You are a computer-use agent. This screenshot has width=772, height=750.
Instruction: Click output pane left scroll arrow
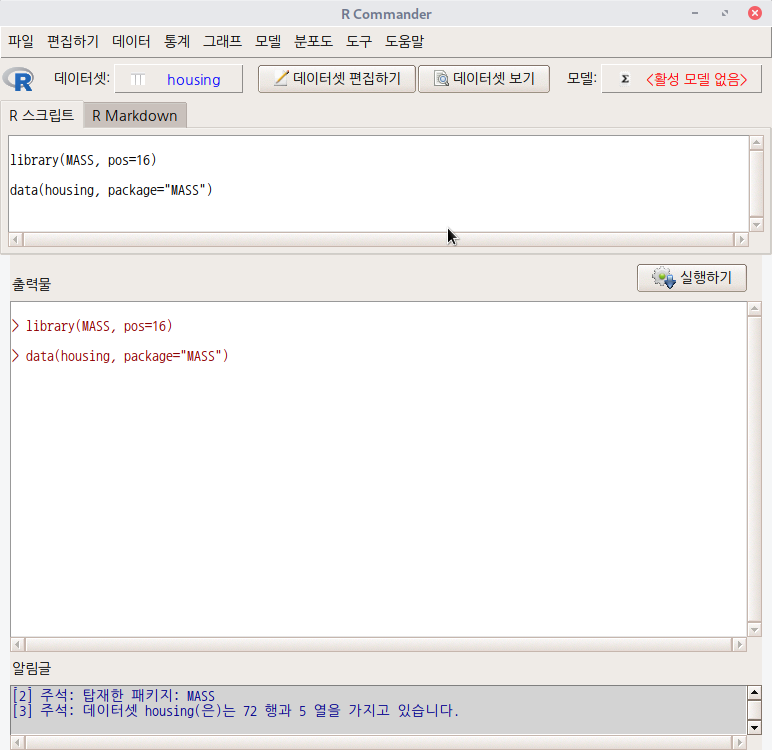point(18,644)
